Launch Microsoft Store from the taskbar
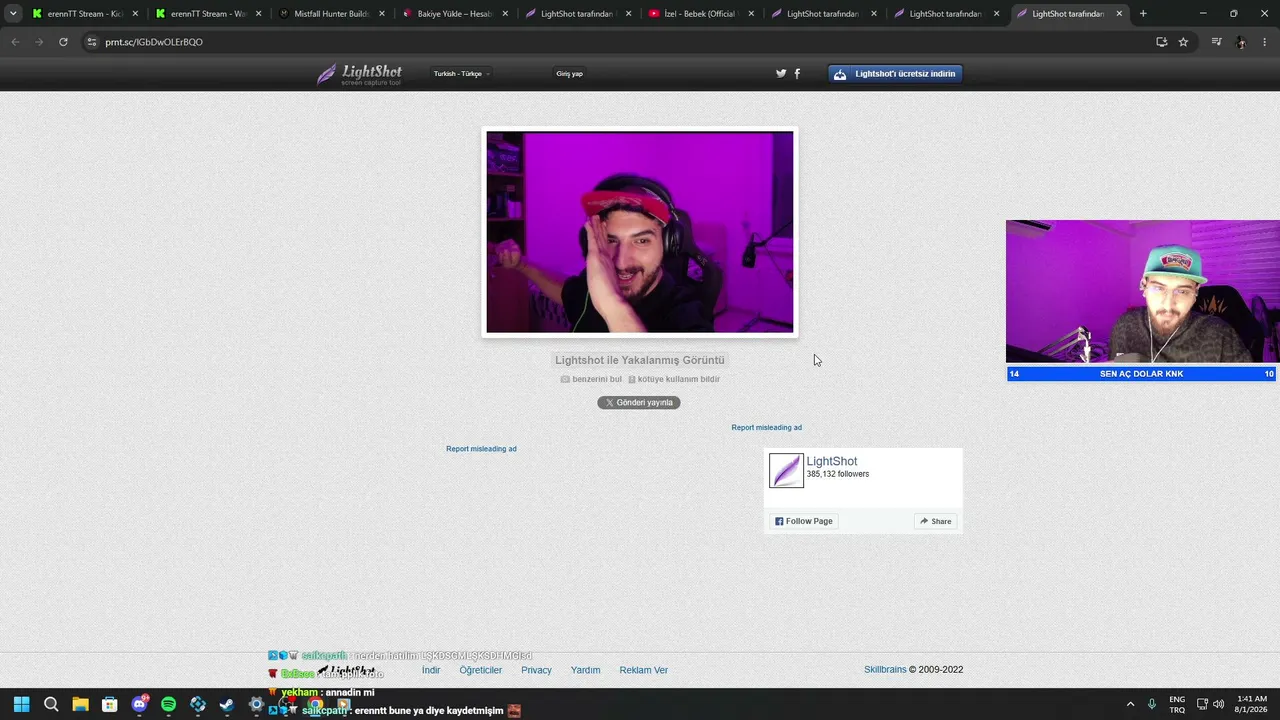Image resolution: width=1280 pixels, height=720 pixels. click(x=110, y=704)
